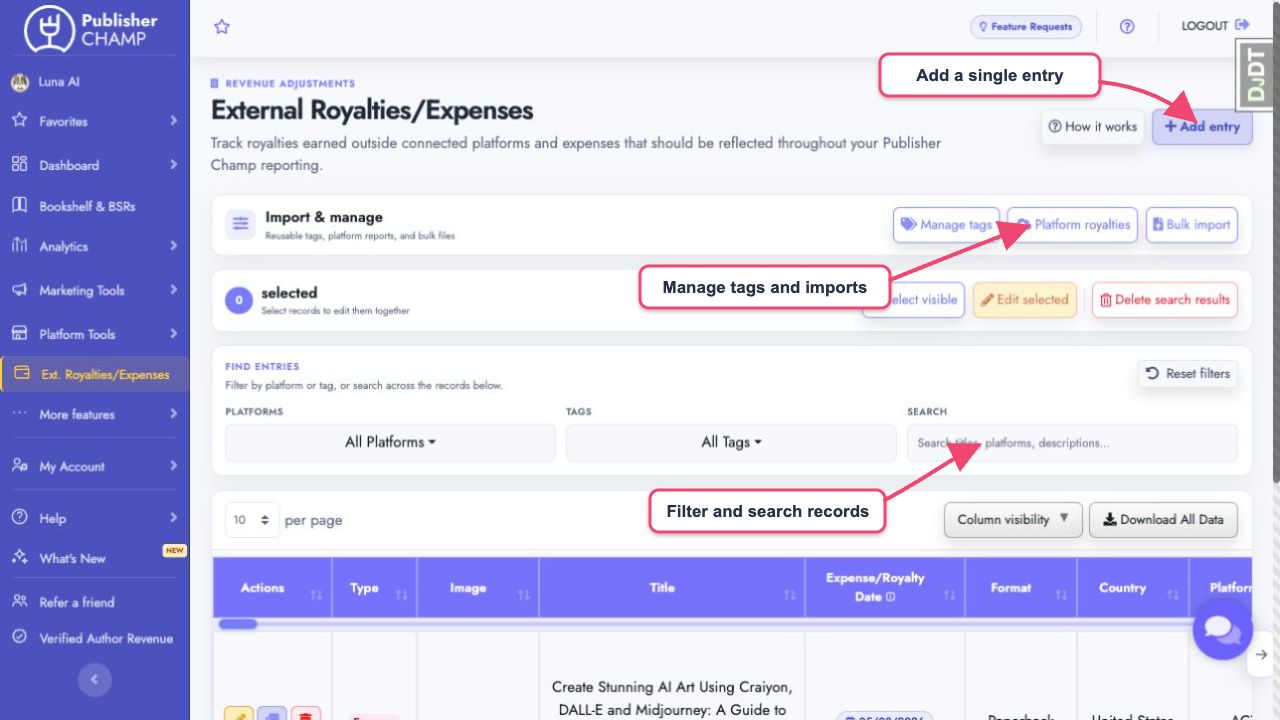
Task: Sort the table by the Image column
Action: coord(478,588)
